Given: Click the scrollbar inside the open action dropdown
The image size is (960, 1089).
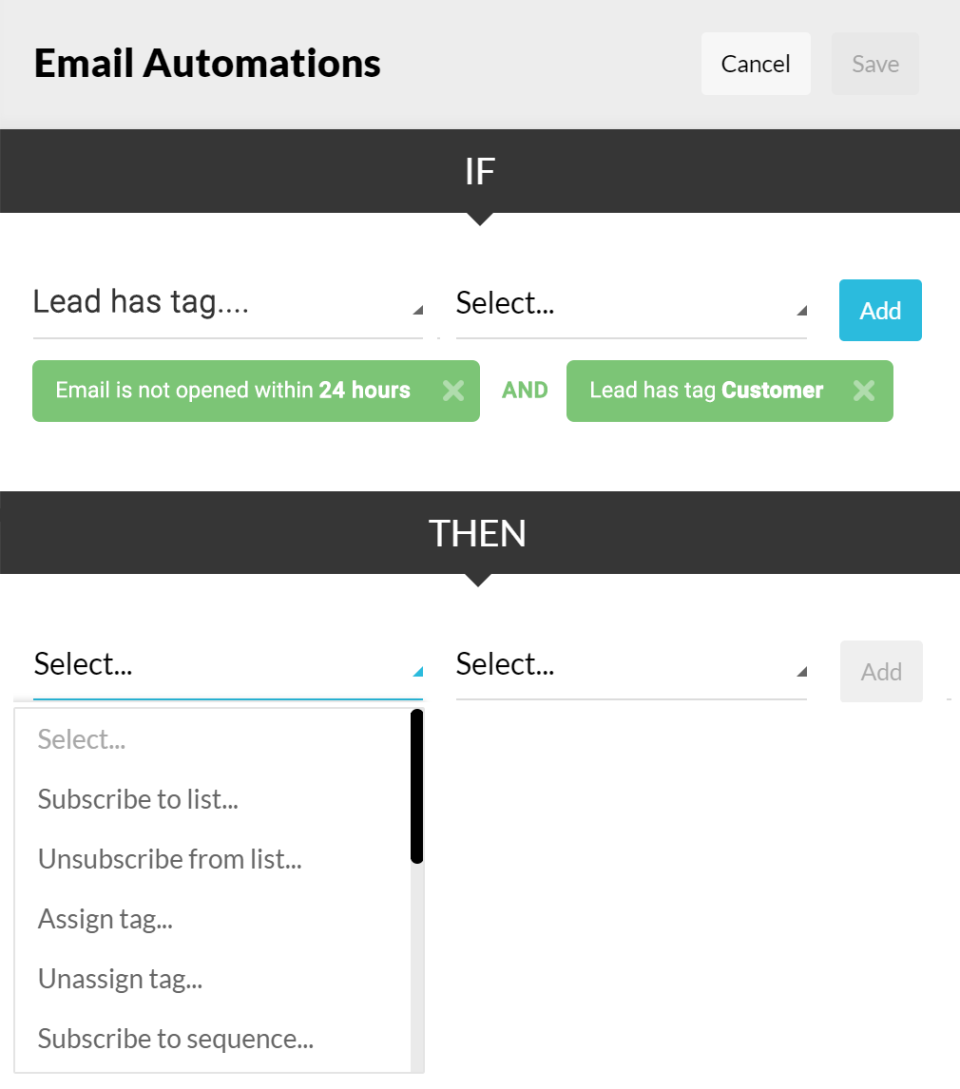Looking at the screenshot, I should tap(414, 785).
